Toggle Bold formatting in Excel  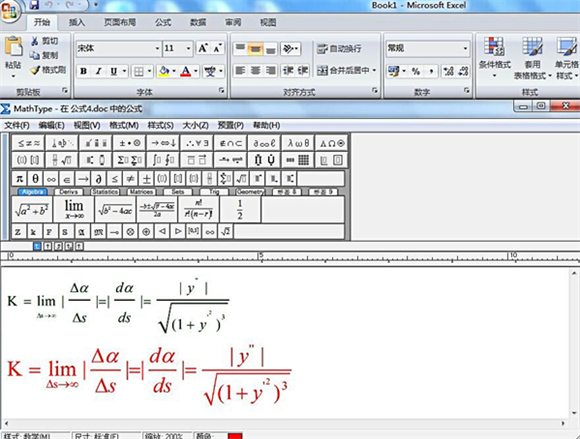click(x=84, y=71)
